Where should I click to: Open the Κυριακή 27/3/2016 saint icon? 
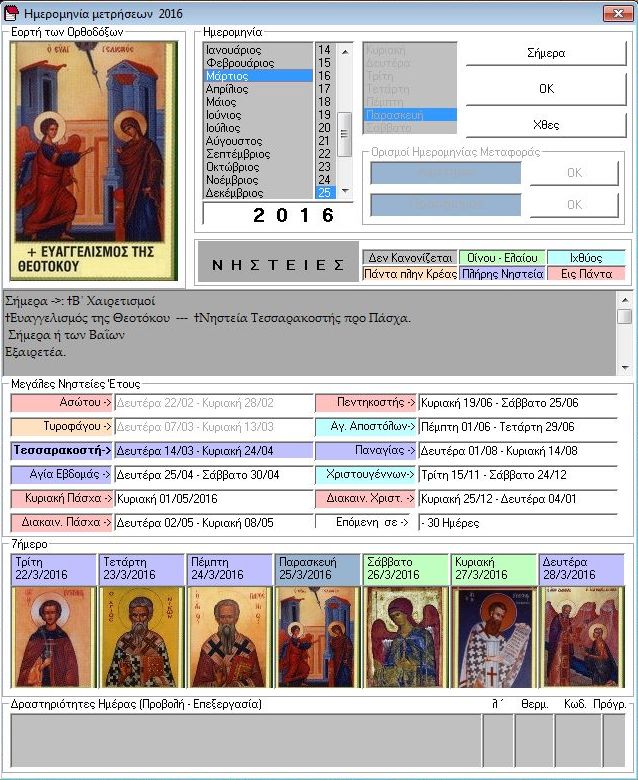tap(493, 637)
